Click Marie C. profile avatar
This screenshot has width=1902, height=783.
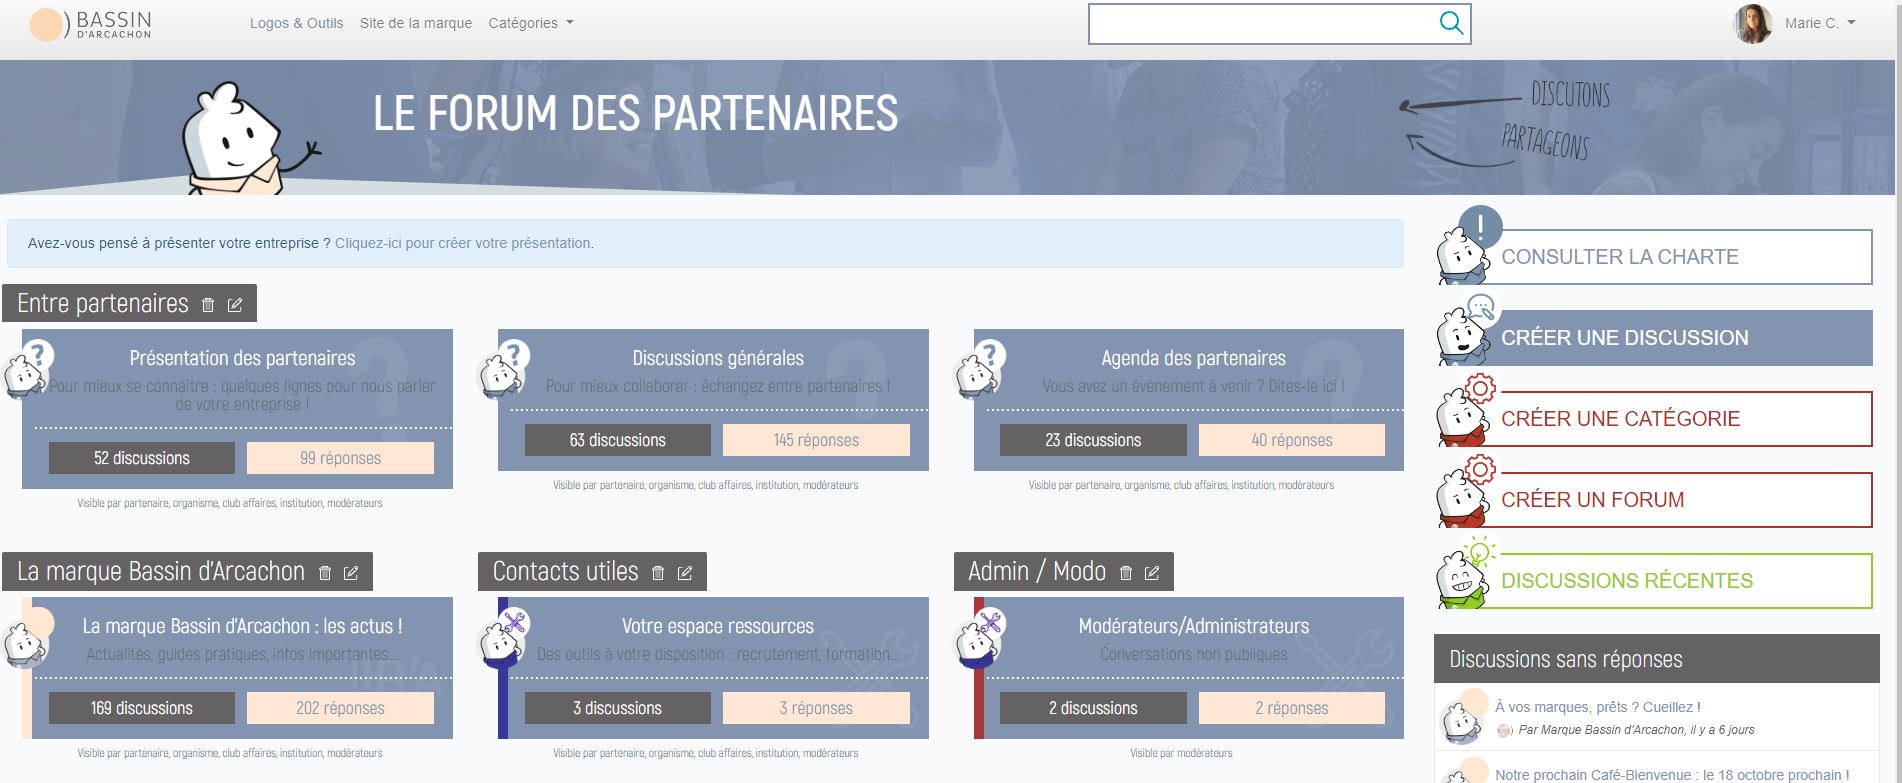[1753, 24]
